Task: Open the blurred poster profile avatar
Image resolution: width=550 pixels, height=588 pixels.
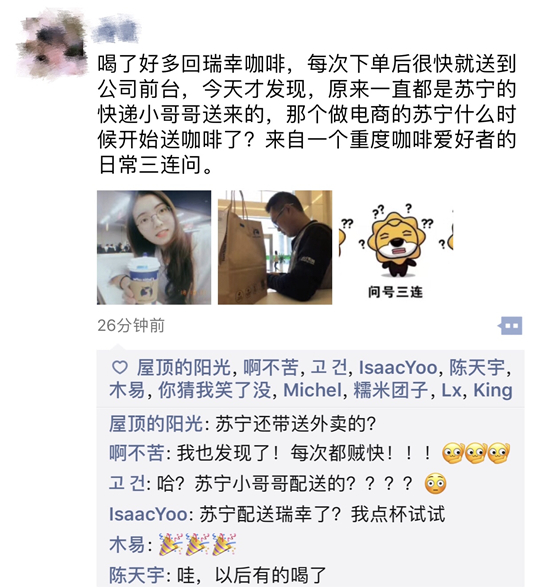Action: [x=52, y=43]
